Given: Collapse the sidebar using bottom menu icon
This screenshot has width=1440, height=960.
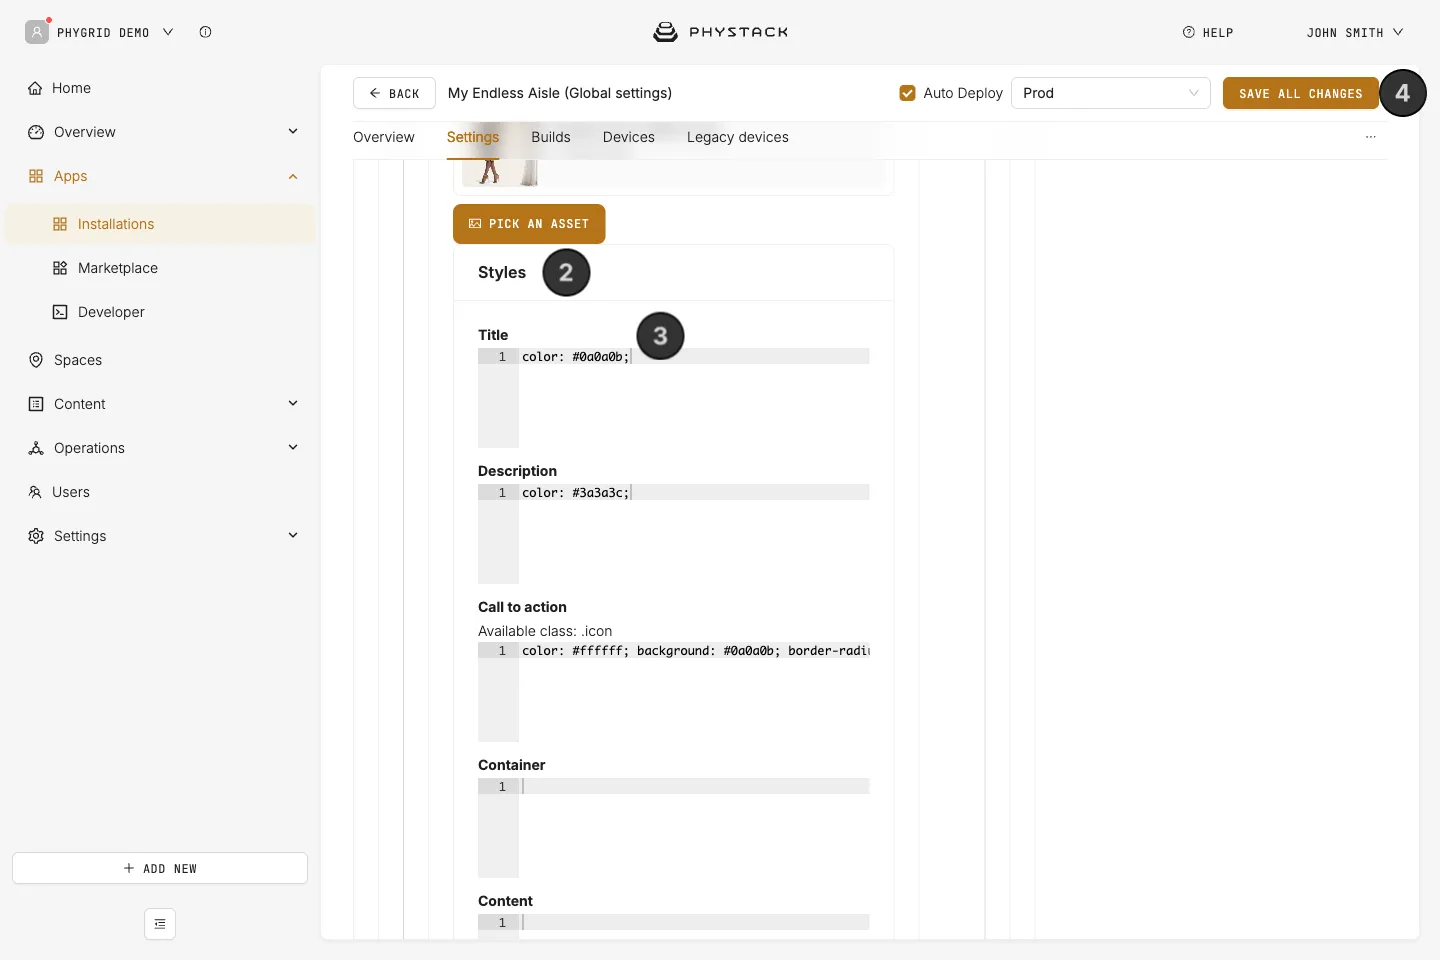Looking at the screenshot, I should click(x=160, y=924).
